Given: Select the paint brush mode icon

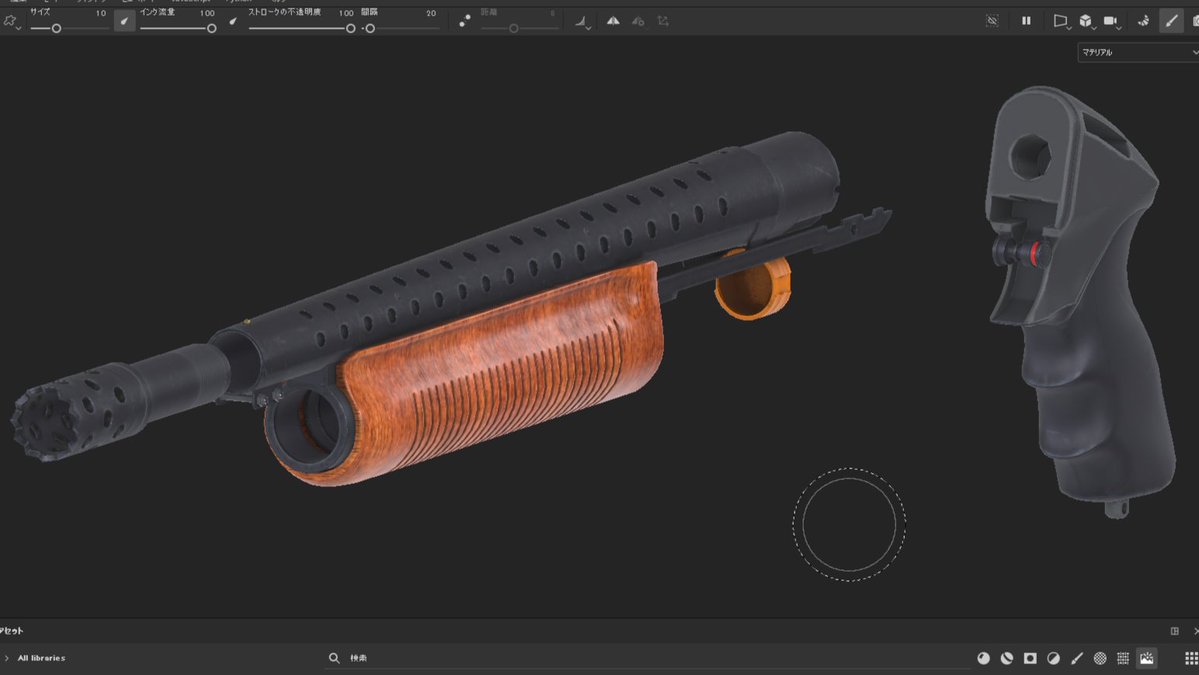Looking at the screenshot, I should 1171,21.
